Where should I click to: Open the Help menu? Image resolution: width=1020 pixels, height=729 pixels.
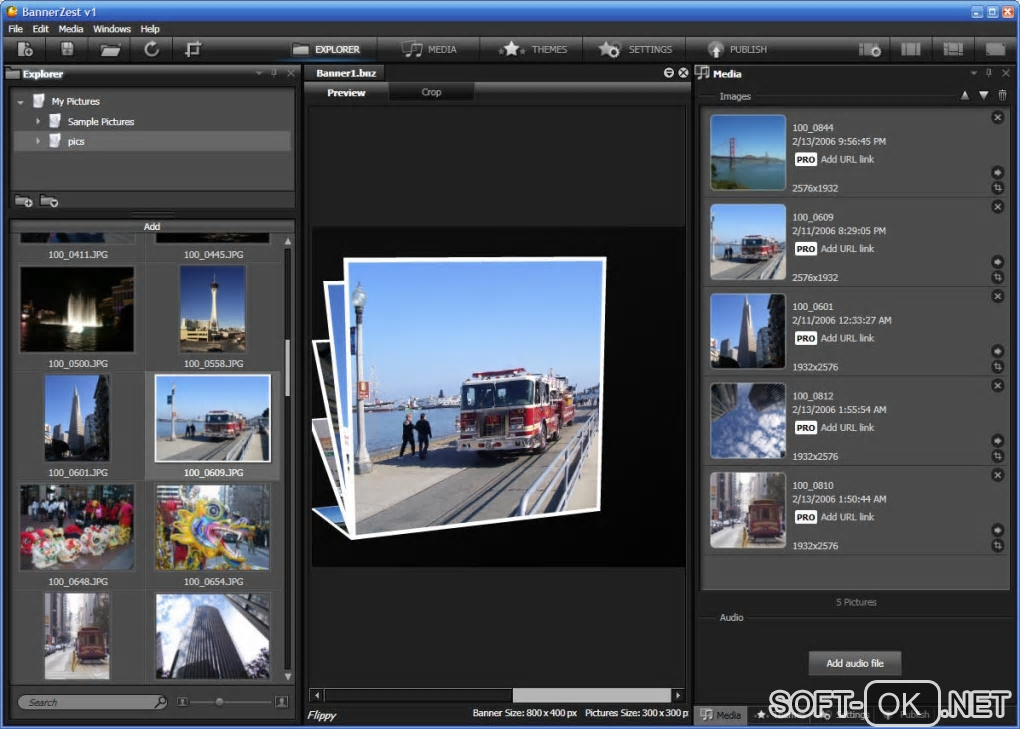150,29
